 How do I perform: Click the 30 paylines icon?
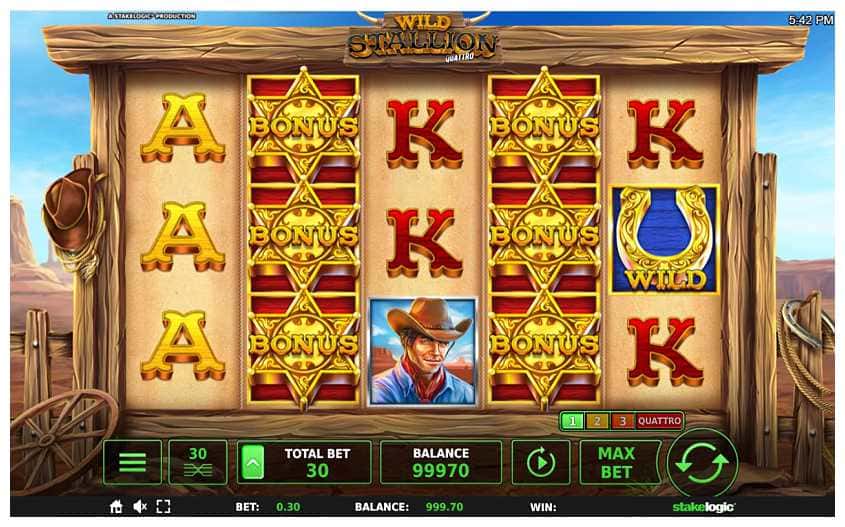pyautogui.click(x=198, y=462)
